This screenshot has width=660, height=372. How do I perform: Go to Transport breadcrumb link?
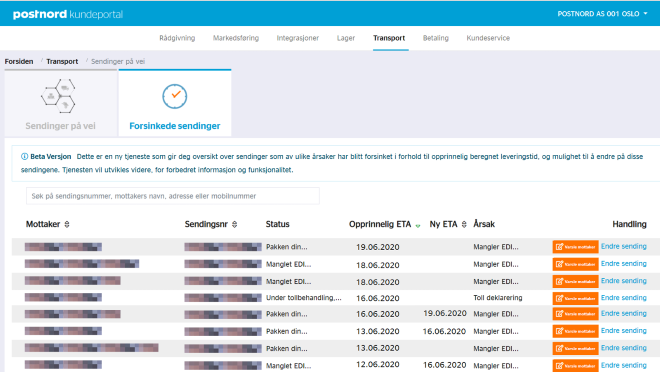[62, 61]
